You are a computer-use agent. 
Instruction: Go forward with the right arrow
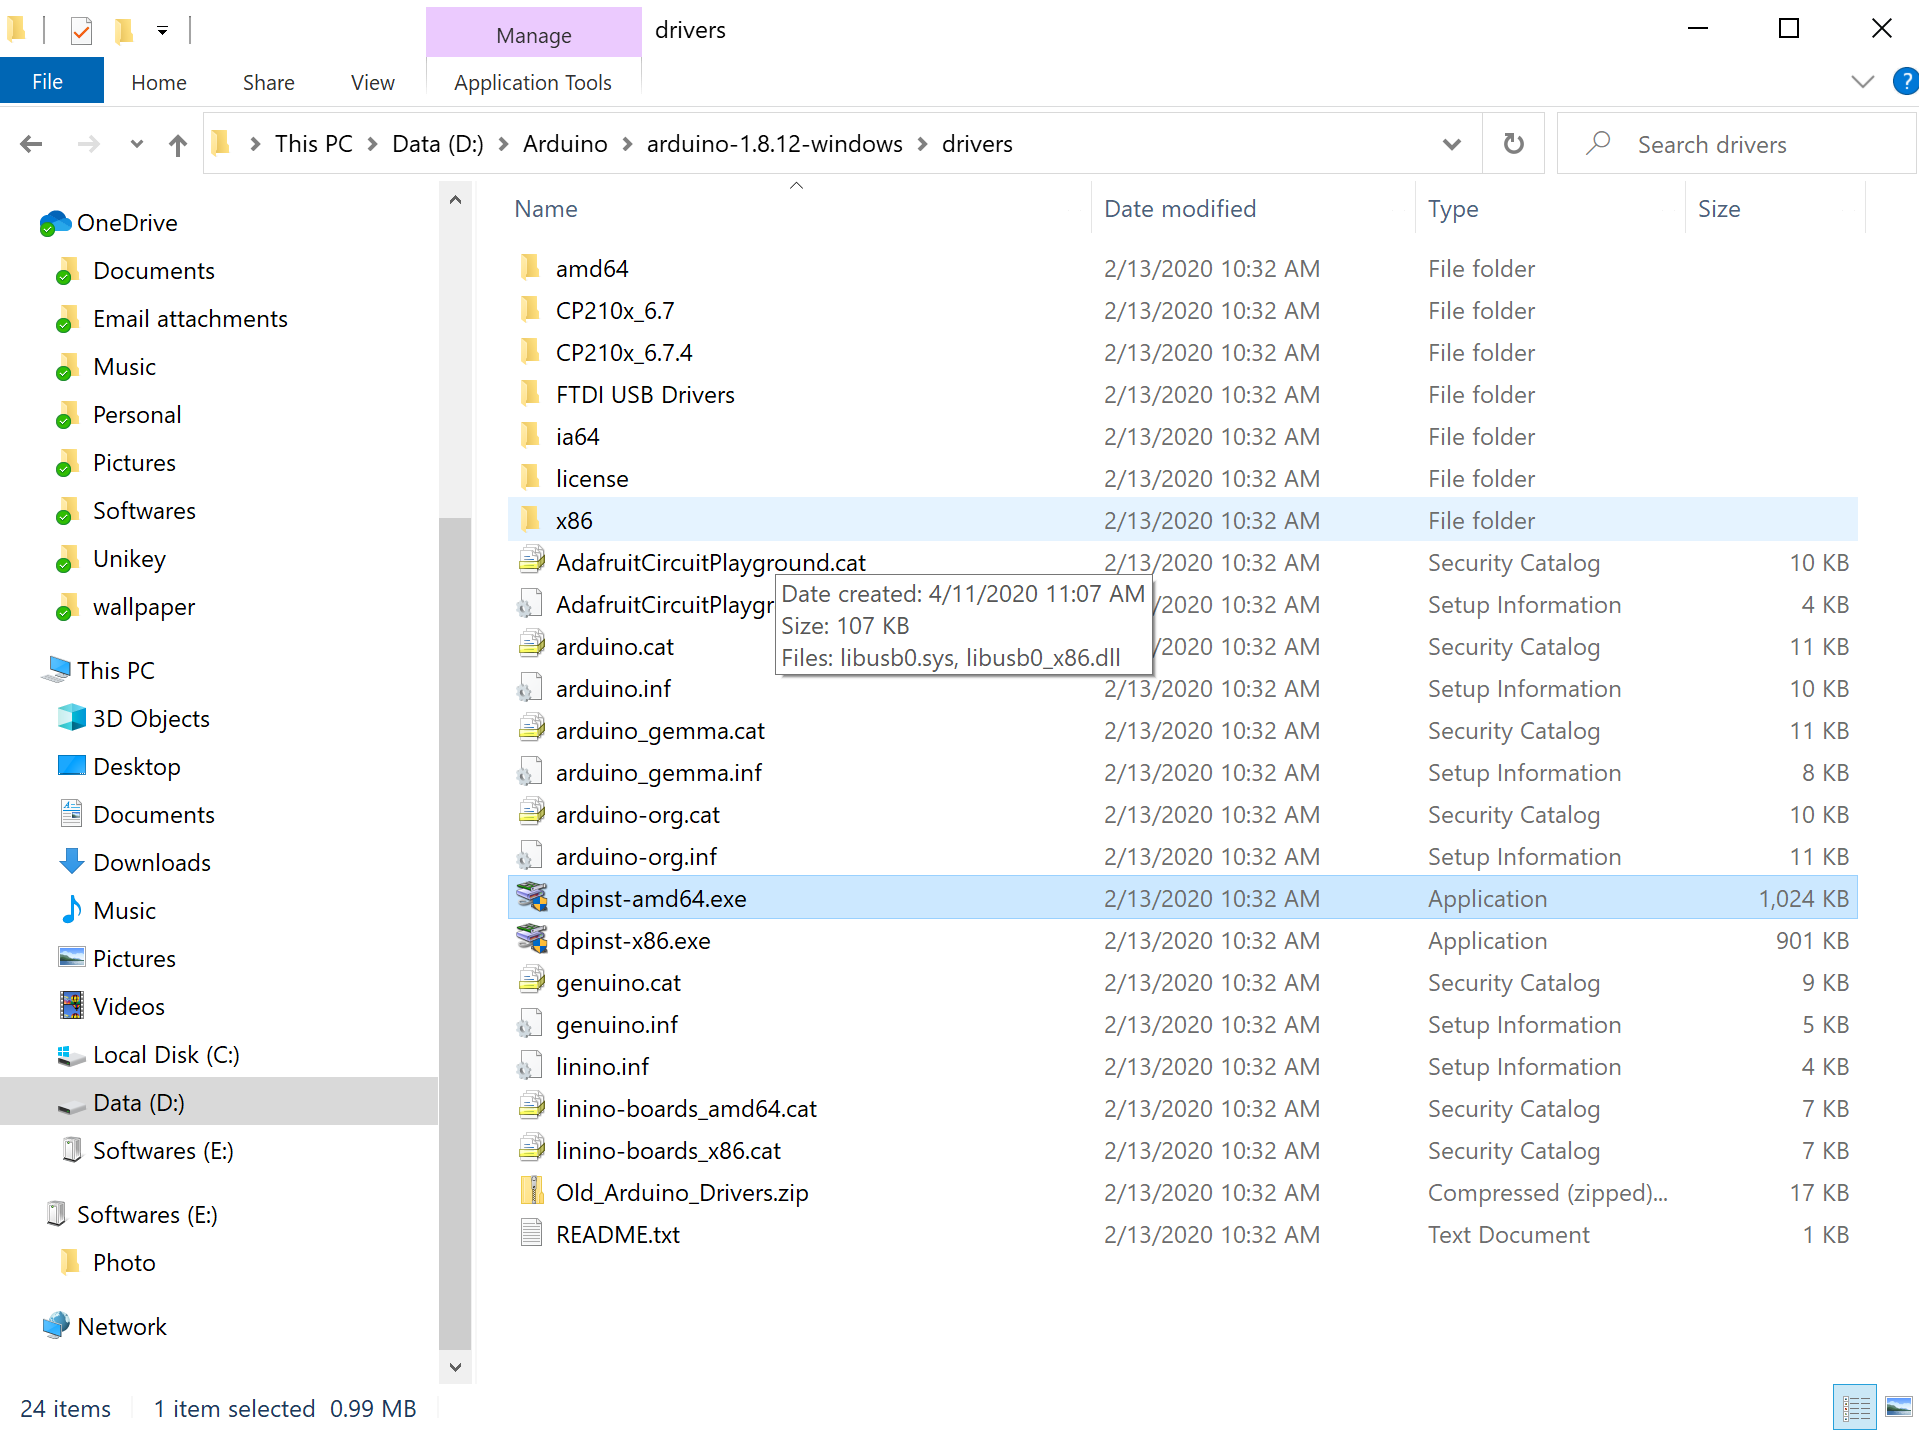pyautogui.click(x=89, y=144)
